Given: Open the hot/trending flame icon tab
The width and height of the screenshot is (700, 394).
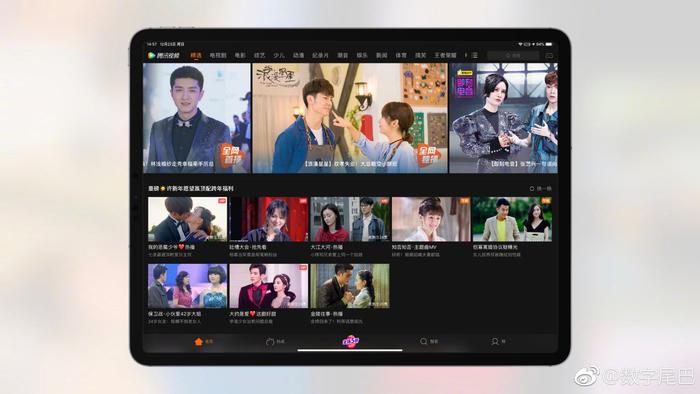Looking at the screenshot, I should (x=270, y=341).
